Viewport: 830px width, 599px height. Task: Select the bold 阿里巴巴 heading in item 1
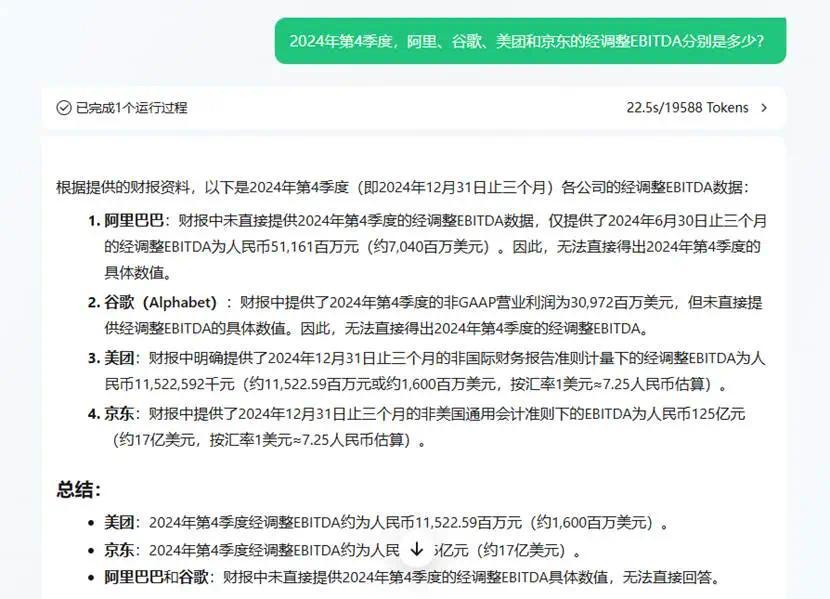(133, 221)
